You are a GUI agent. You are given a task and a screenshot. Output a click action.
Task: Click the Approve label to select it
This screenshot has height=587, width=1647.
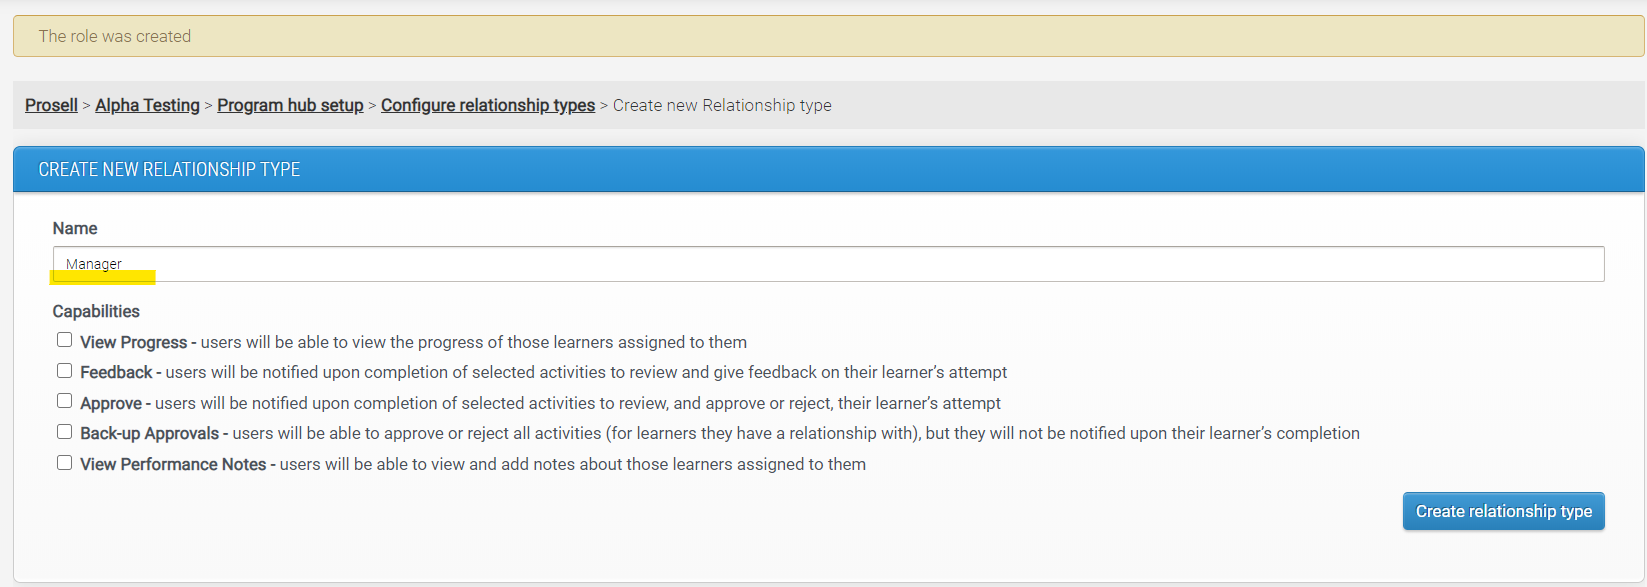point(110,402)
